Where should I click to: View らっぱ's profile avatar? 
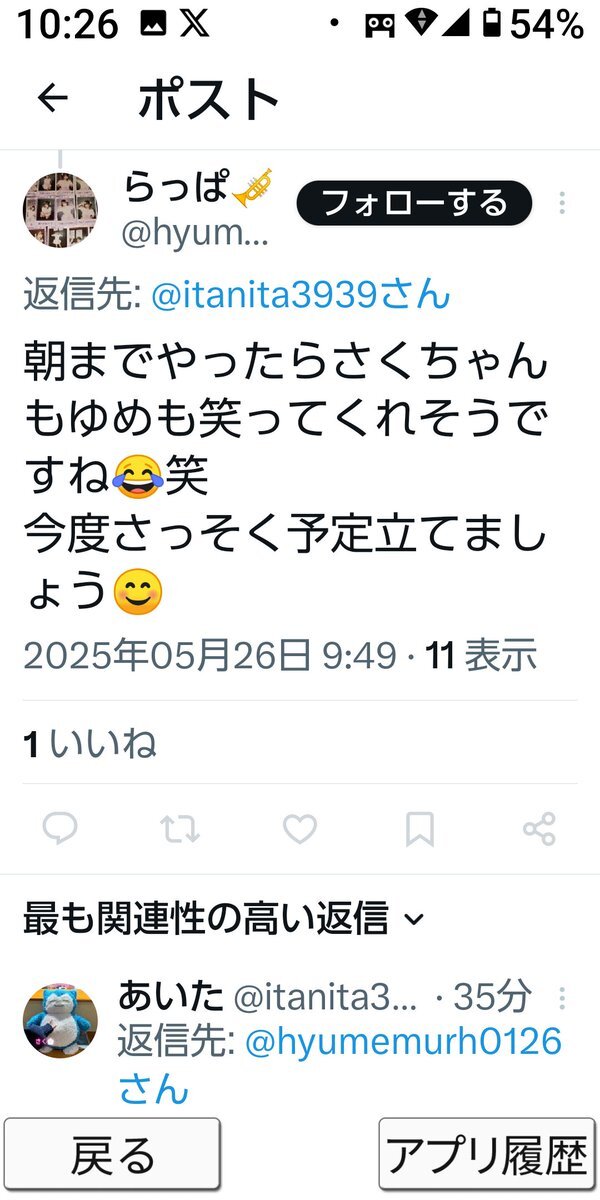60,210
